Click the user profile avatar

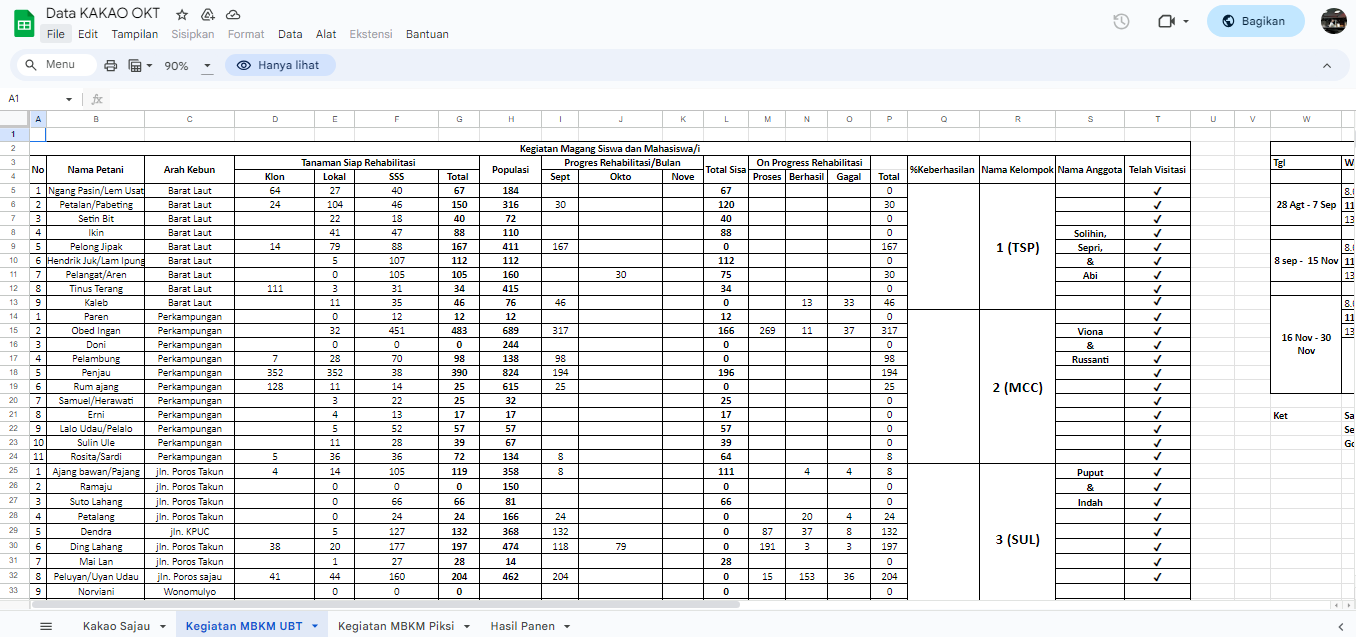[x=1333, y=21]
